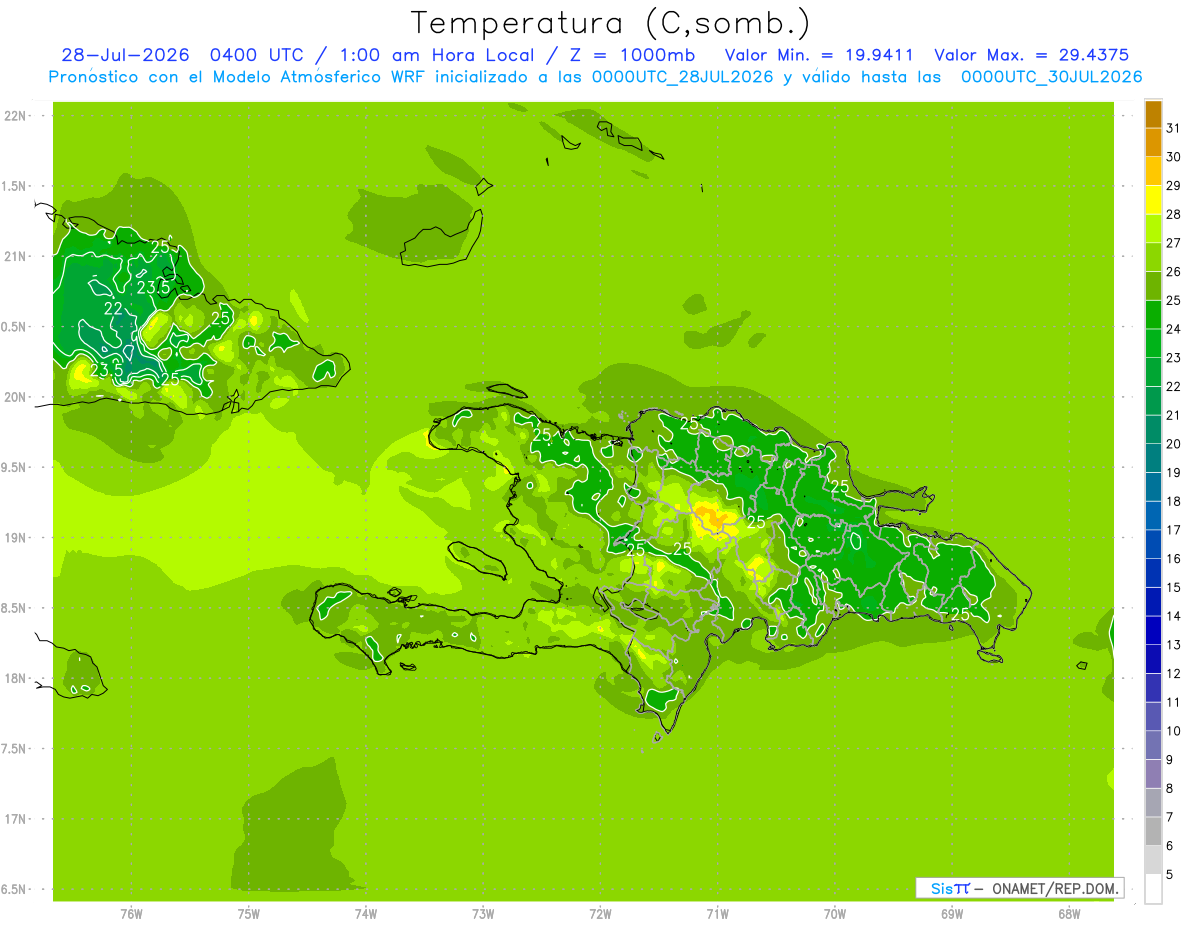Click the '71W' longitude axis label
This screenshot has width=1200, height=927.
pos(717,914)
